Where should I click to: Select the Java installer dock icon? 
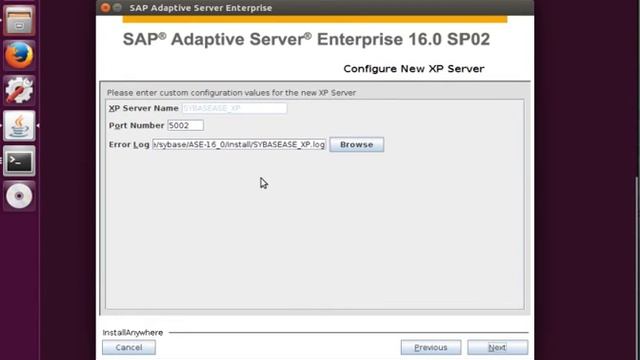click(x=19, y=125)
